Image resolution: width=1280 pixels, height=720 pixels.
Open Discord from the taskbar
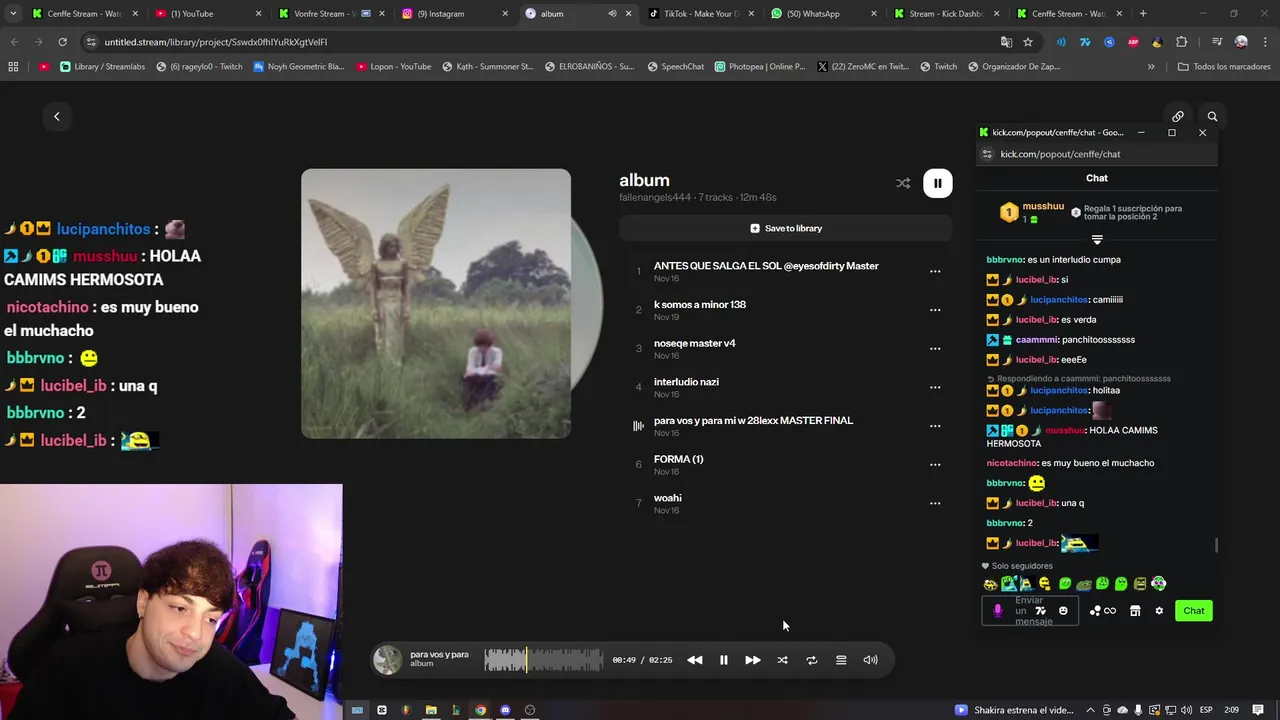[x=505, y=710]
